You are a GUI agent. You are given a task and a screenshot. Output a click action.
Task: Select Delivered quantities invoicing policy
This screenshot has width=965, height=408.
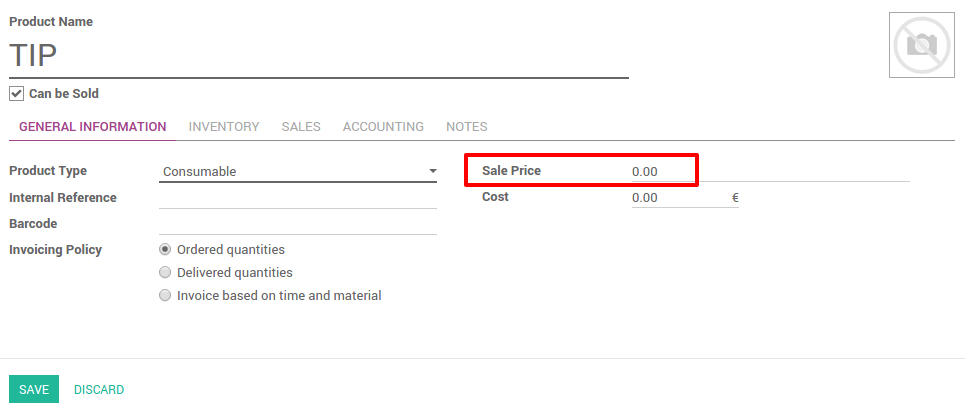coord(165,273)
